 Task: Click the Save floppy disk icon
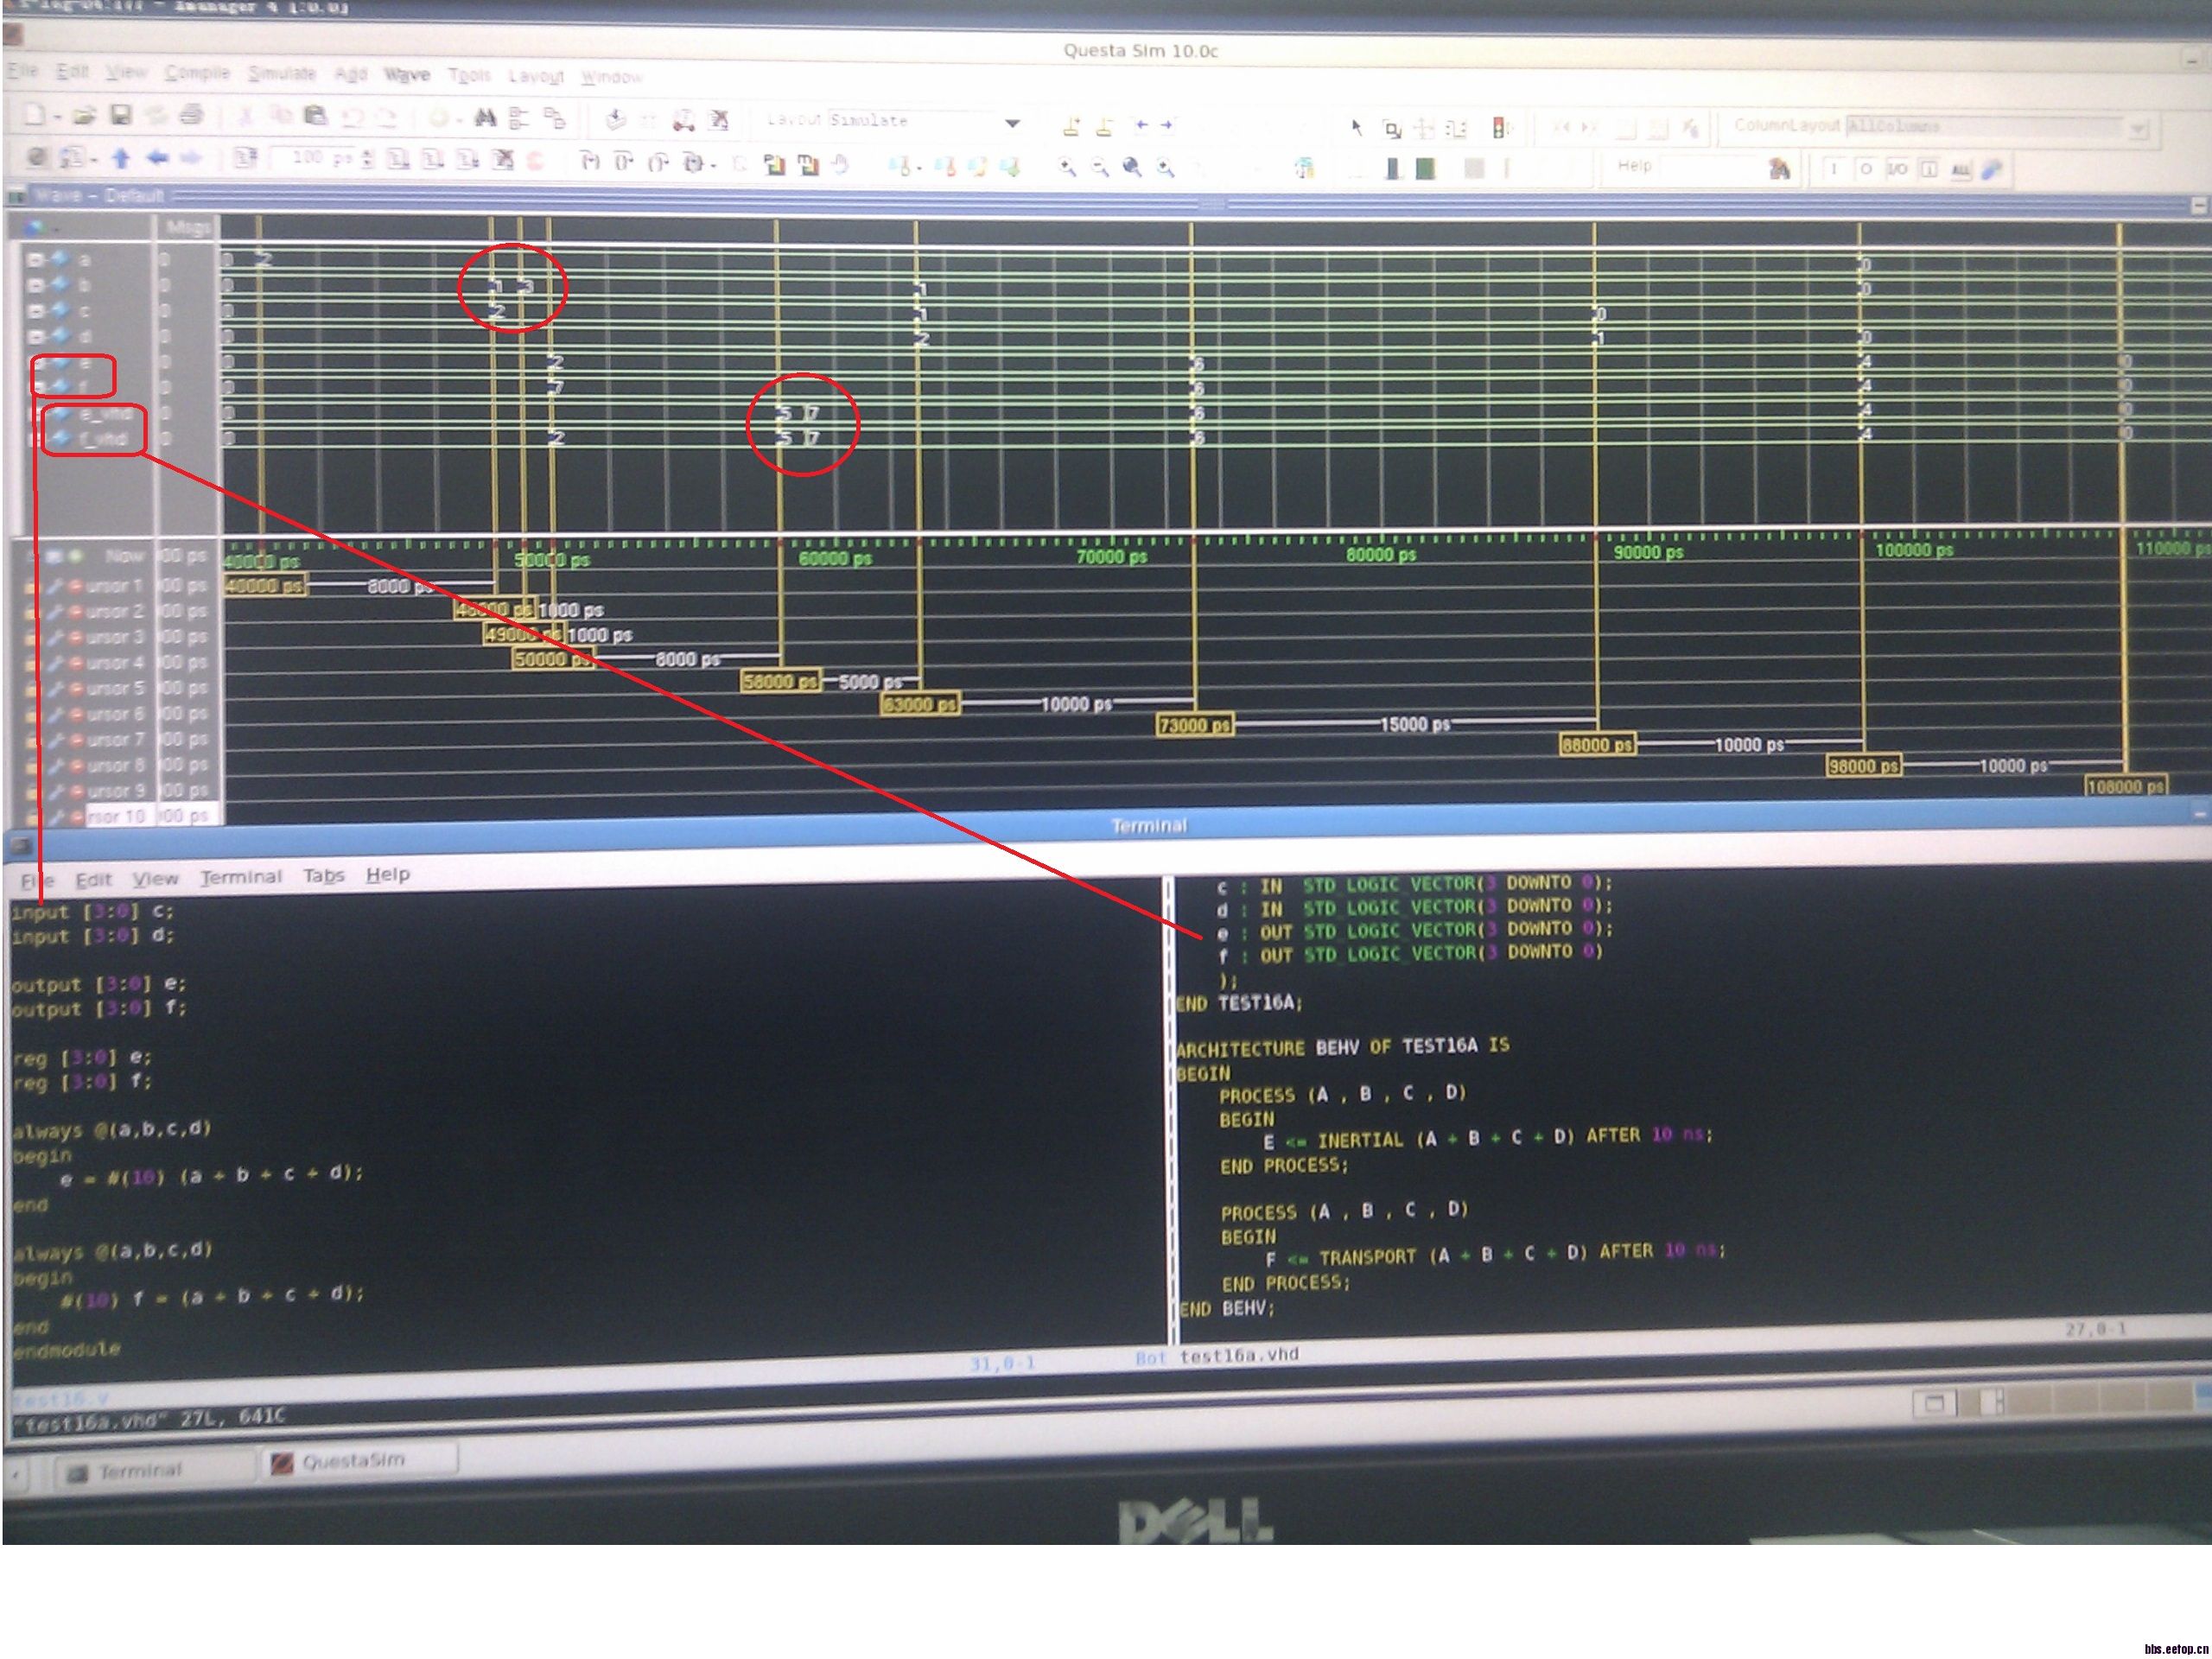click(120, 116)
